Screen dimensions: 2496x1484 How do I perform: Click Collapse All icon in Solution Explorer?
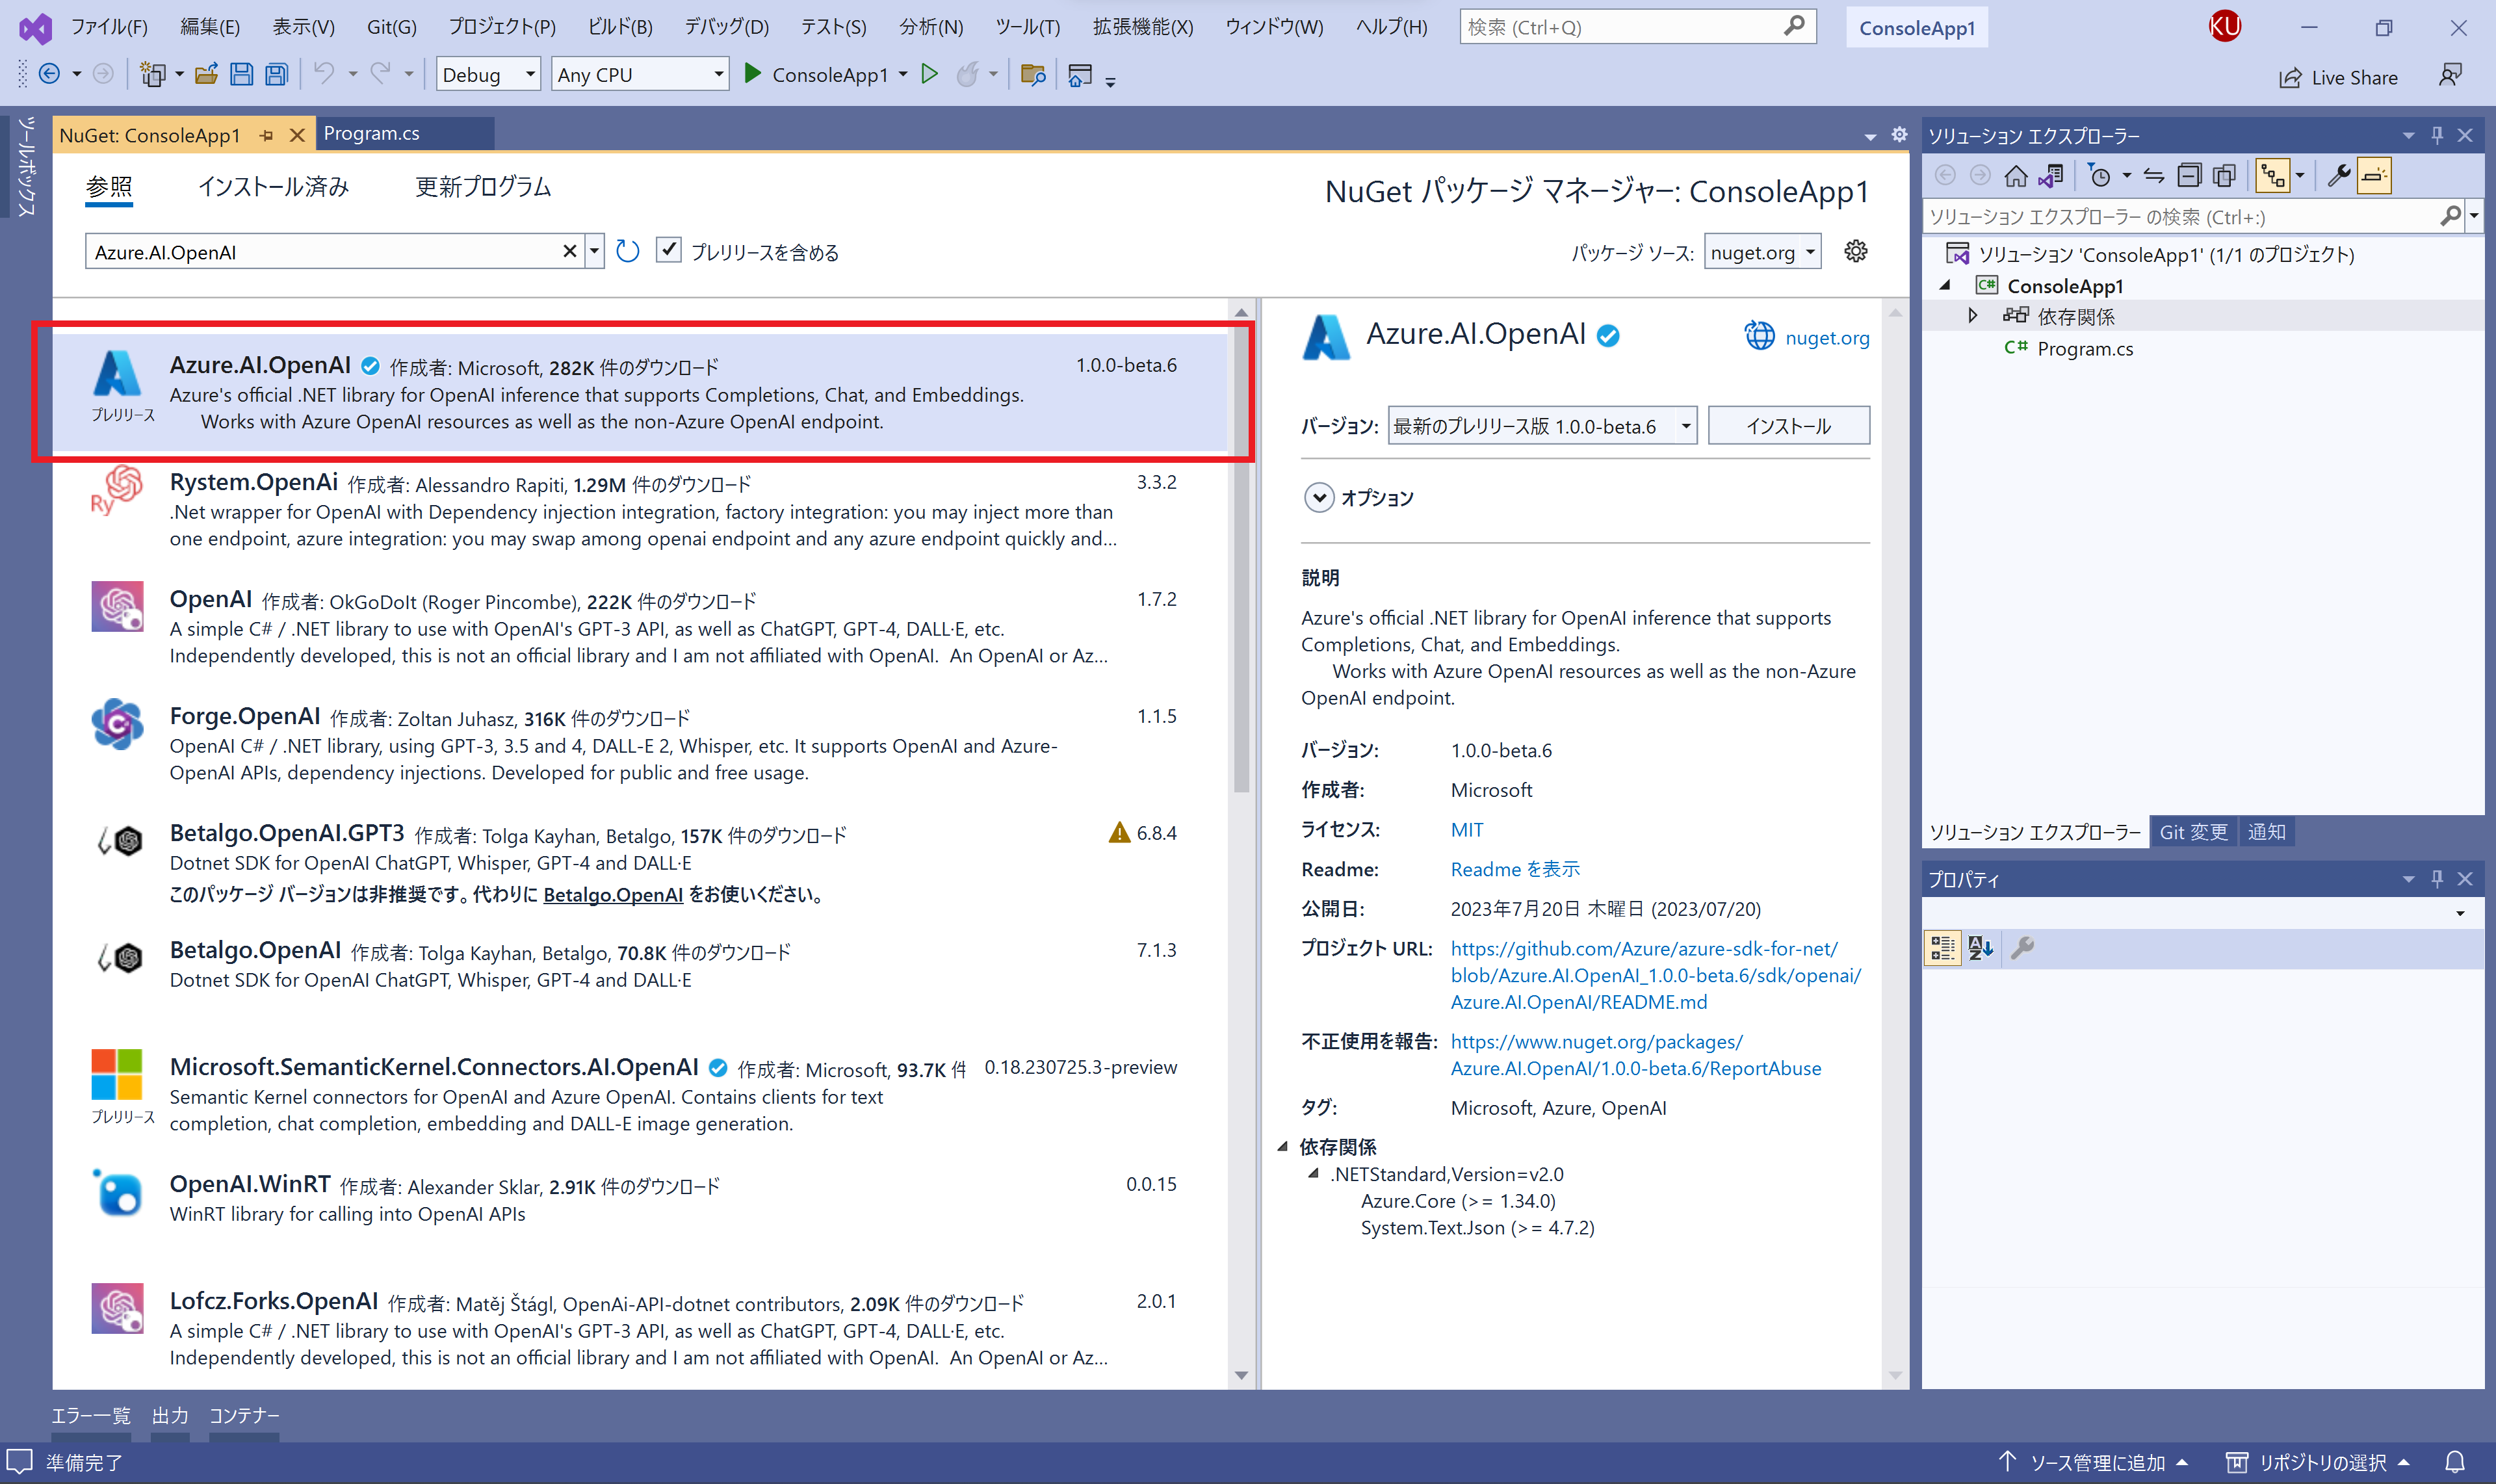(2189, 176)
